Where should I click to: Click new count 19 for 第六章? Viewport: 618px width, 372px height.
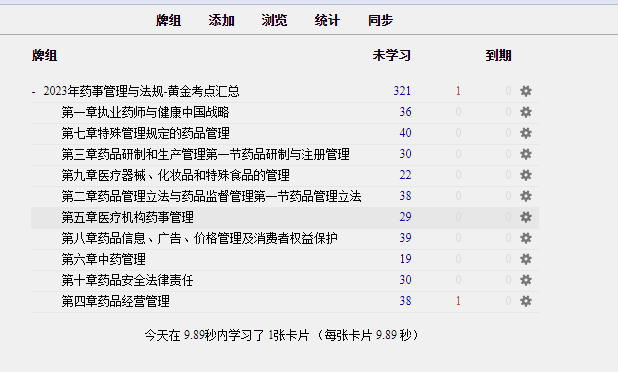405,259
